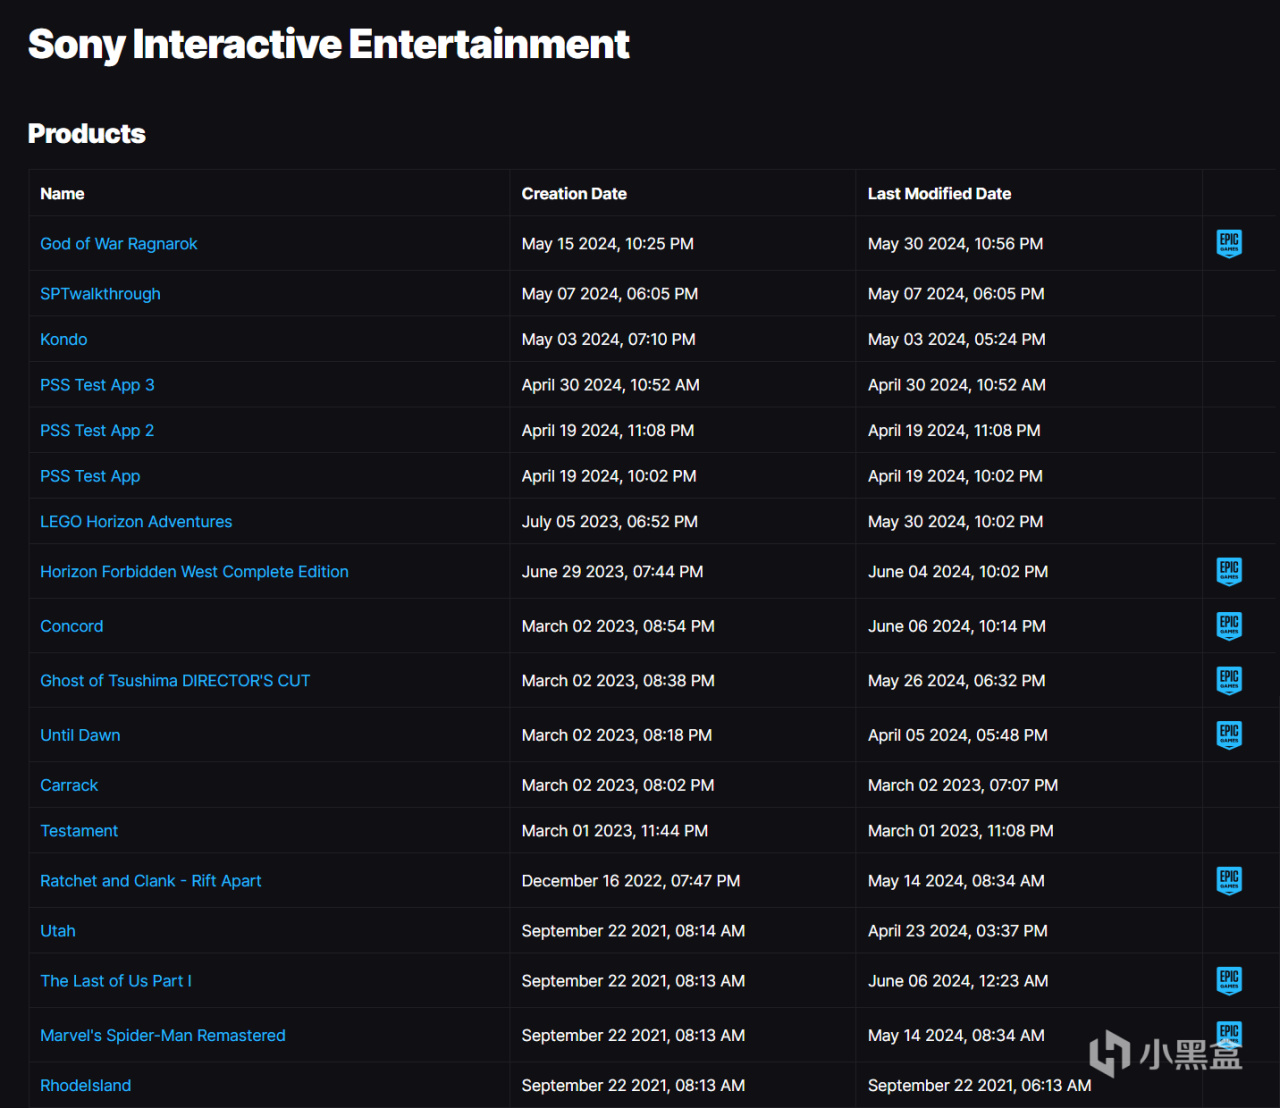The width and height of the screenshot is (1280, 1108).
Task: Select modified date May 30 2024, 10:02 PM
Action: pyautogui.click(x=955, y=522)
